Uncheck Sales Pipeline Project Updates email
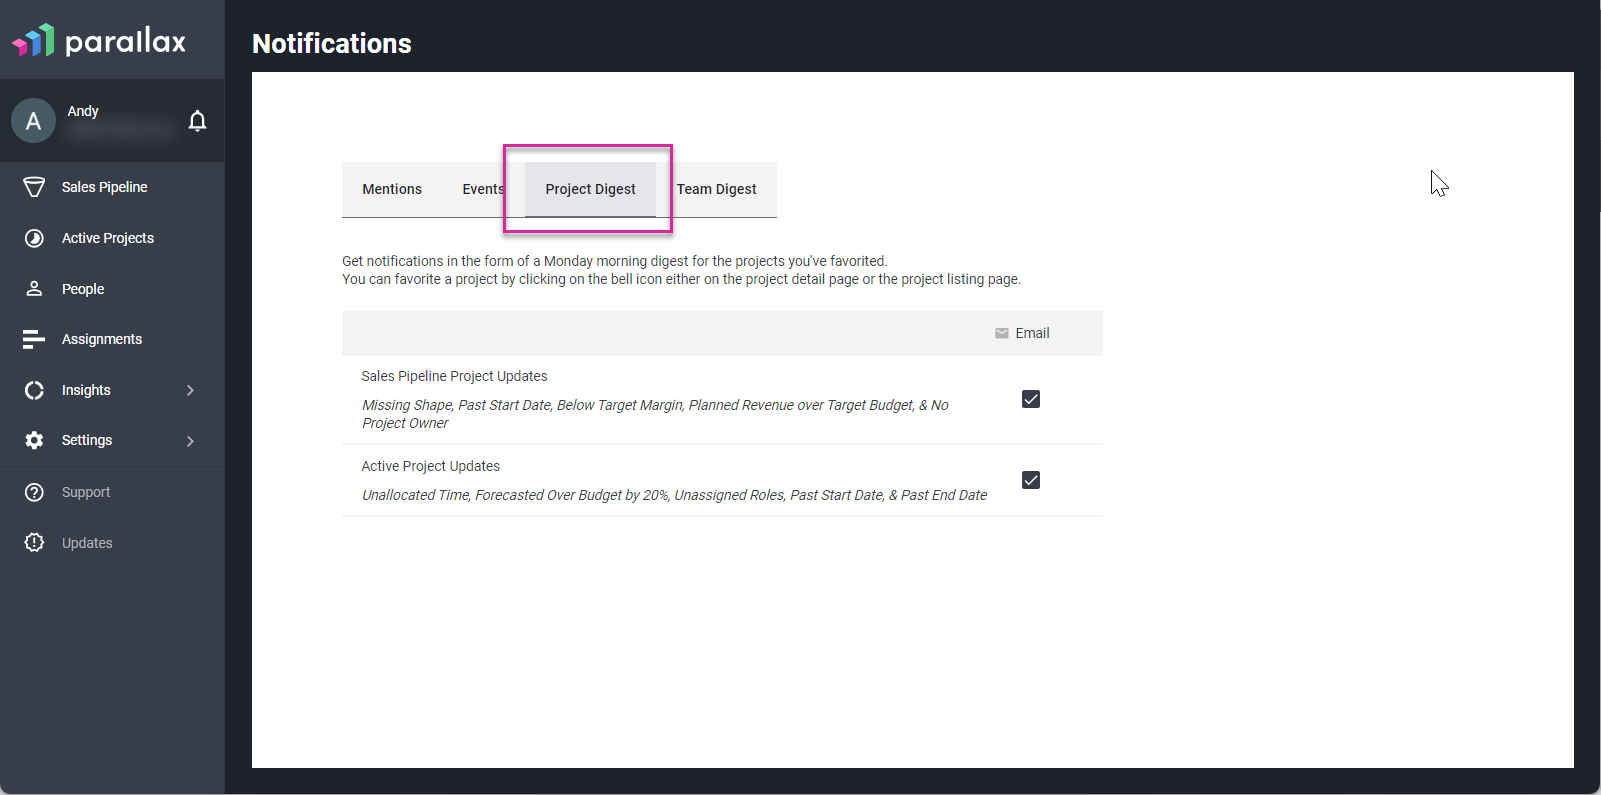 tap(1031, 399)
